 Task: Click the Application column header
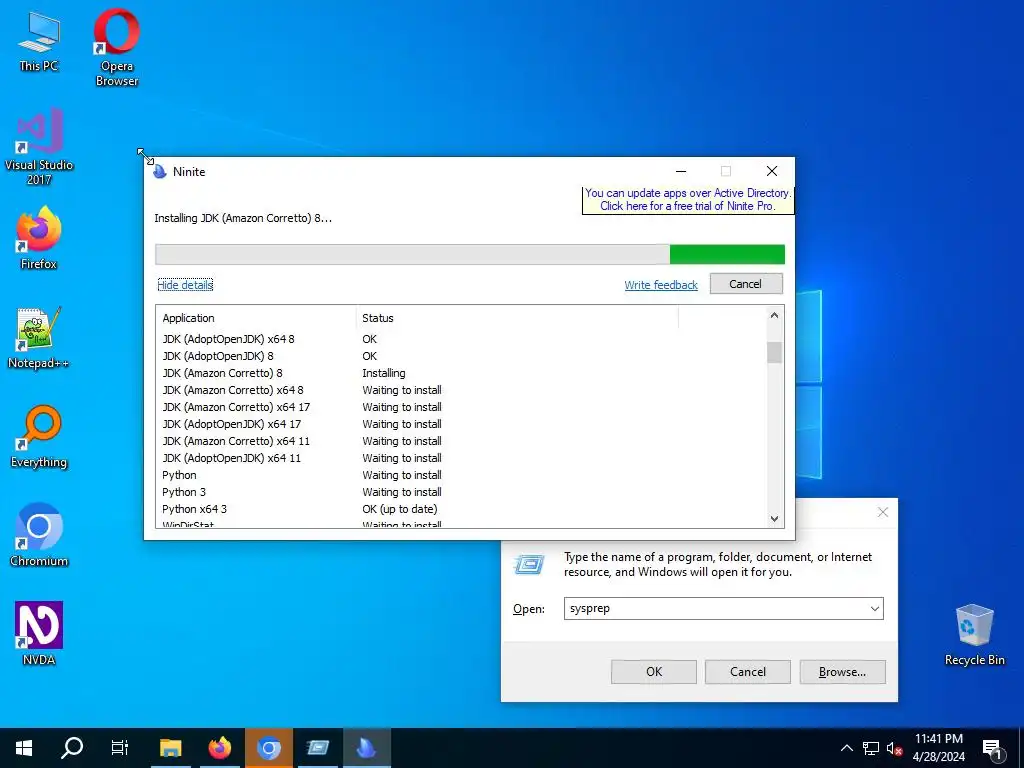[x=256, y=318]
